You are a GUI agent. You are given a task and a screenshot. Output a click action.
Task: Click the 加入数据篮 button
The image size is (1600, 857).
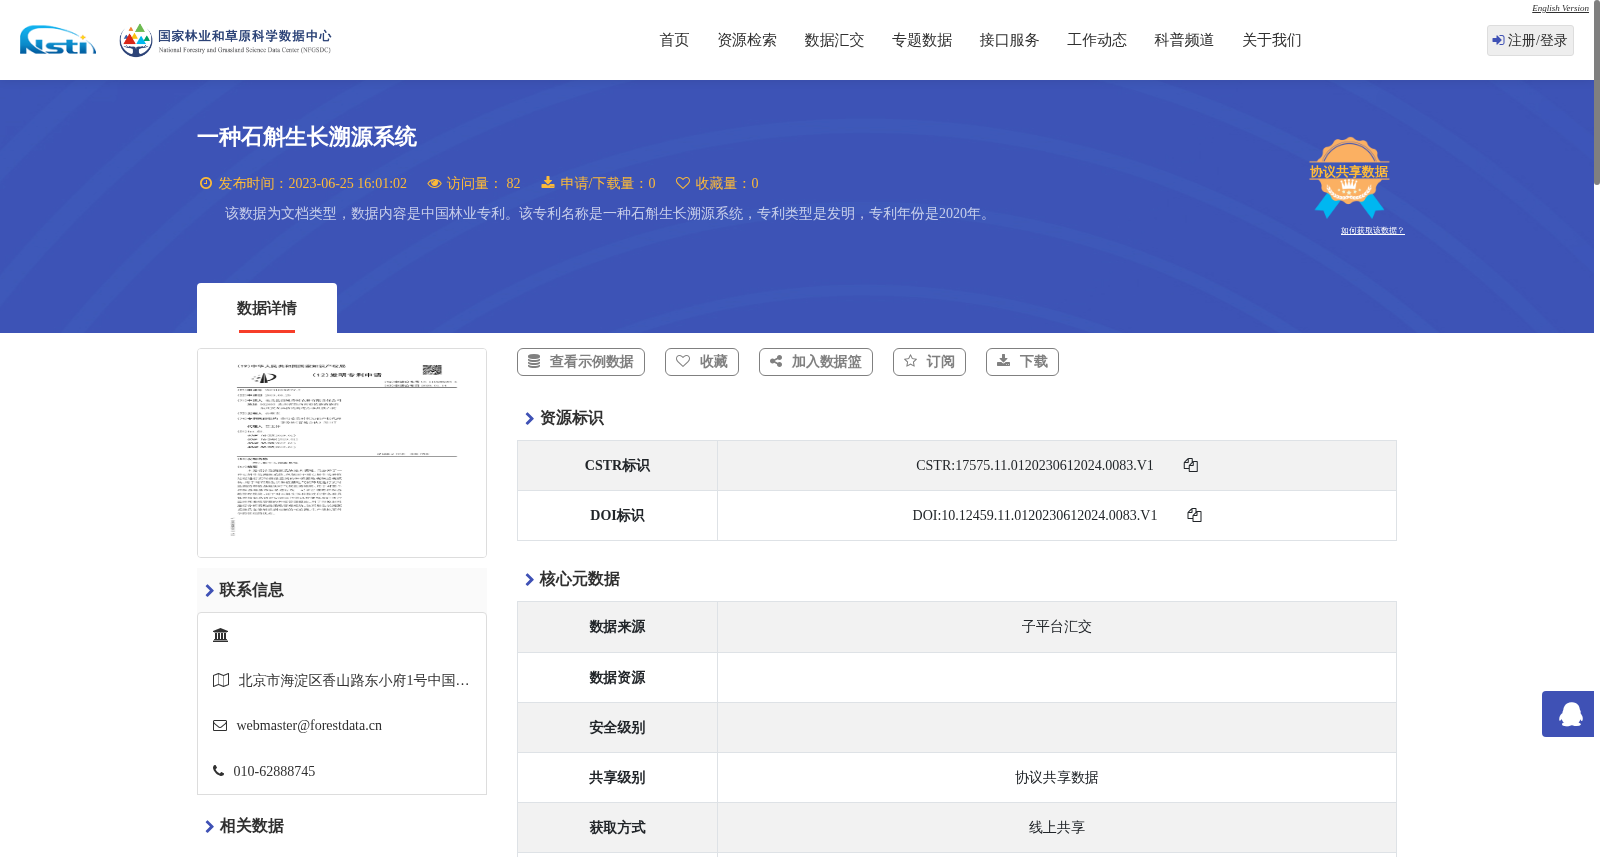click(x=816, y=362)
